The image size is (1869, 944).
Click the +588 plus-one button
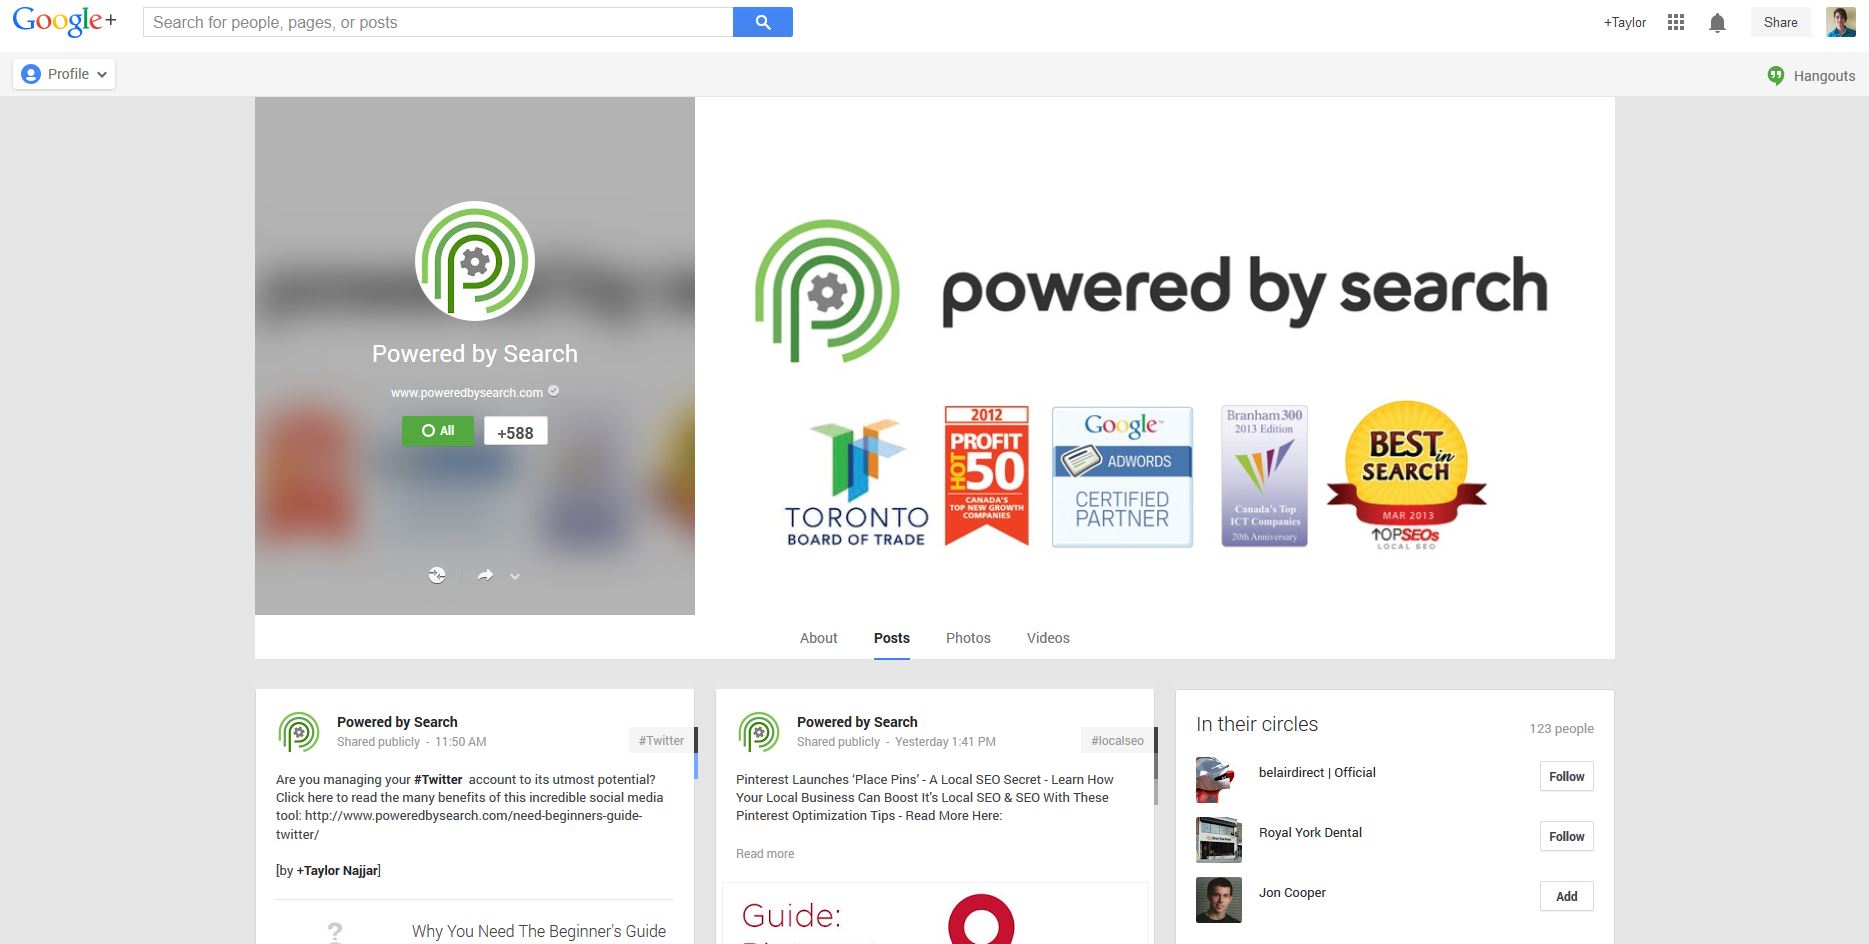point(515,432)
